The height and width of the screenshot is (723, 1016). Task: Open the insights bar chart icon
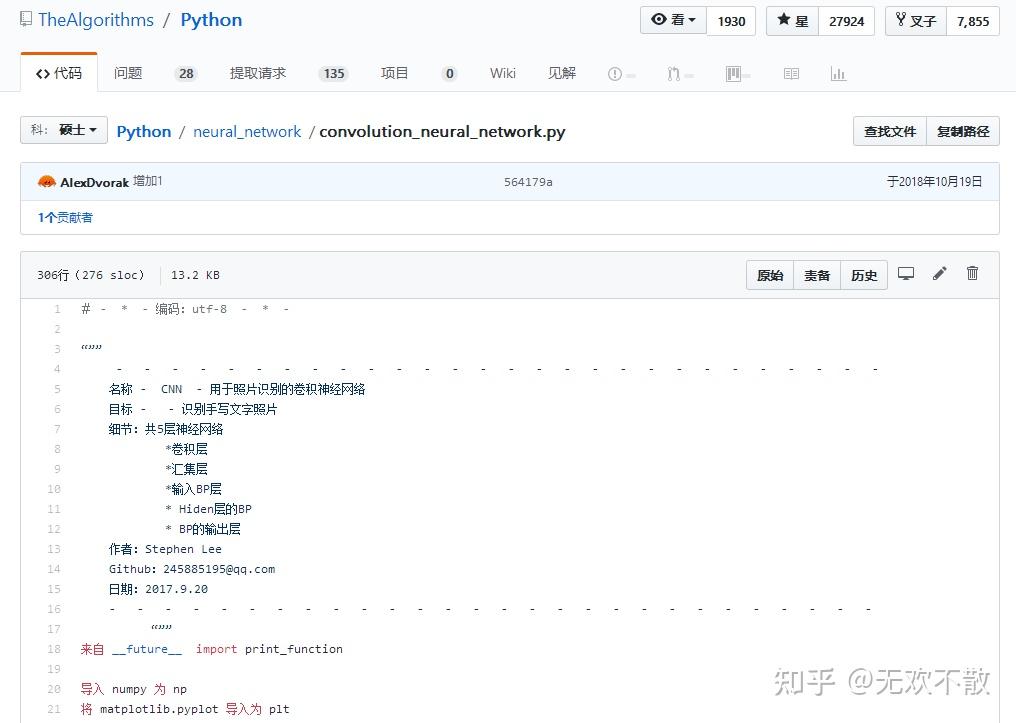(x=838, y=73)
